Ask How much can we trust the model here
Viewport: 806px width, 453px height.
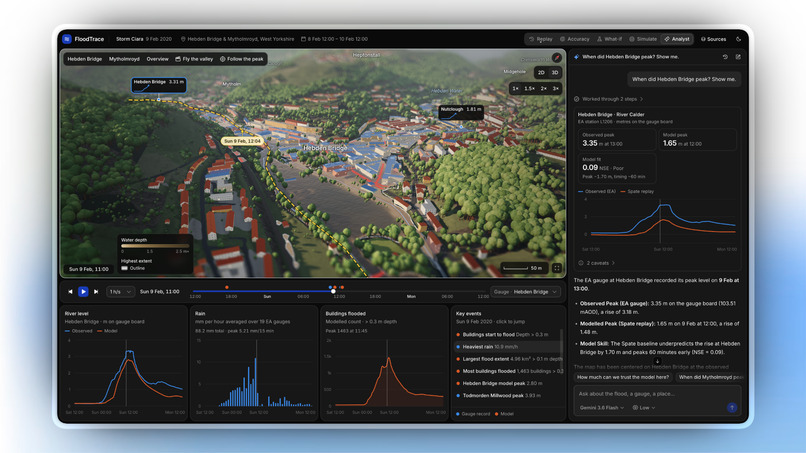pyautogui.click(x=623, y=377)
